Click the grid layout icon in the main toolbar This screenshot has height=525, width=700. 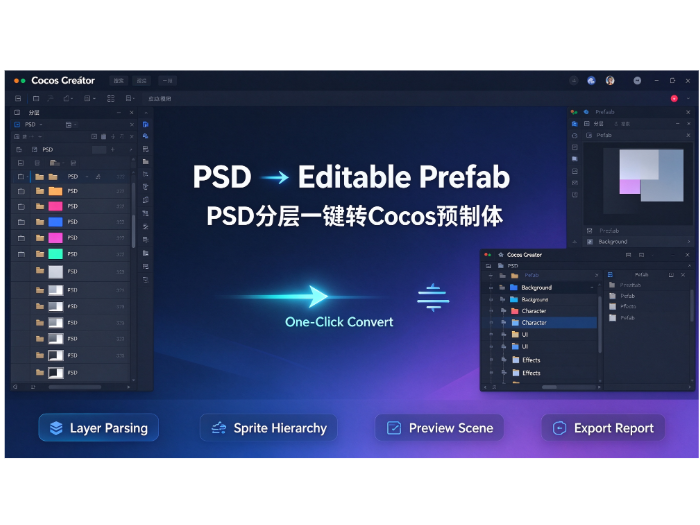[111, 98]
